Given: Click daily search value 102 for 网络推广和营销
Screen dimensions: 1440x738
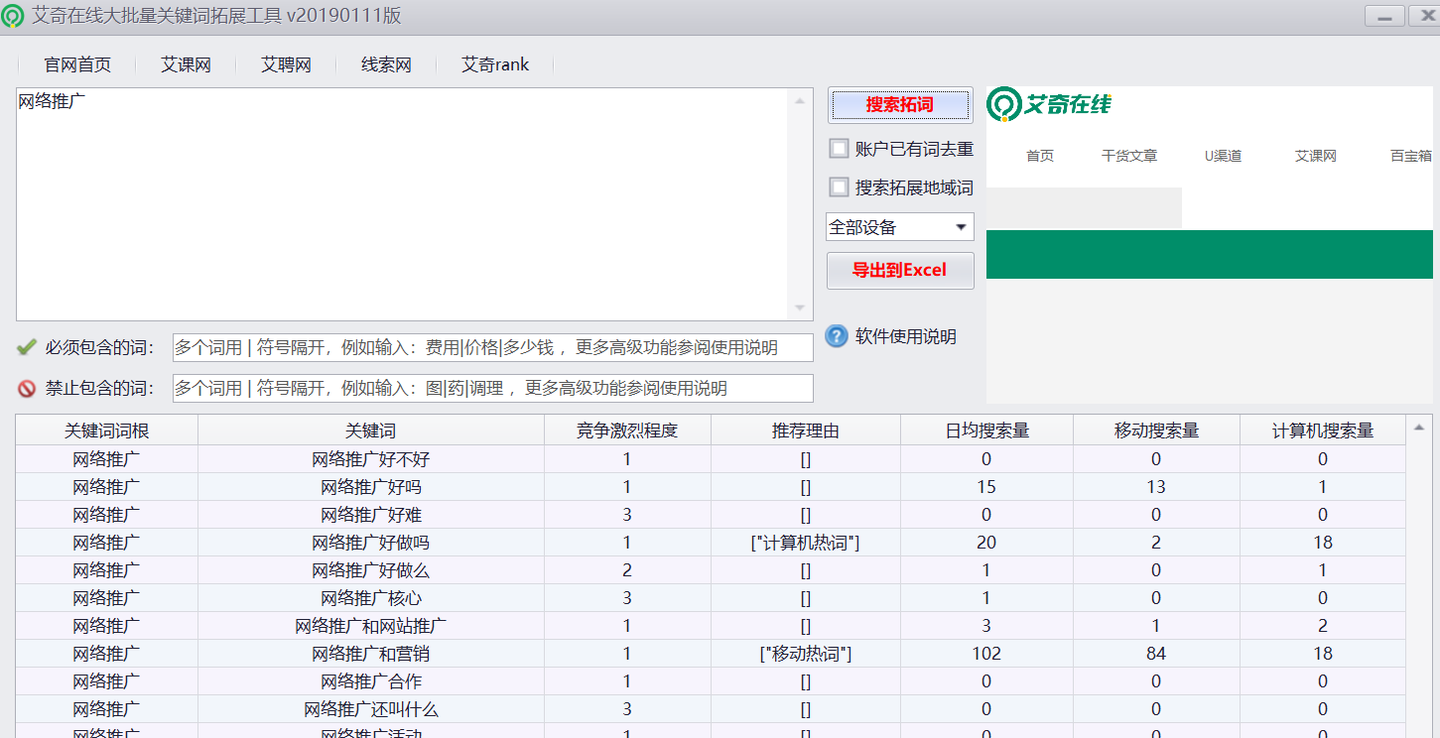Looking at the screenshot, I should [x=987, y=654].
